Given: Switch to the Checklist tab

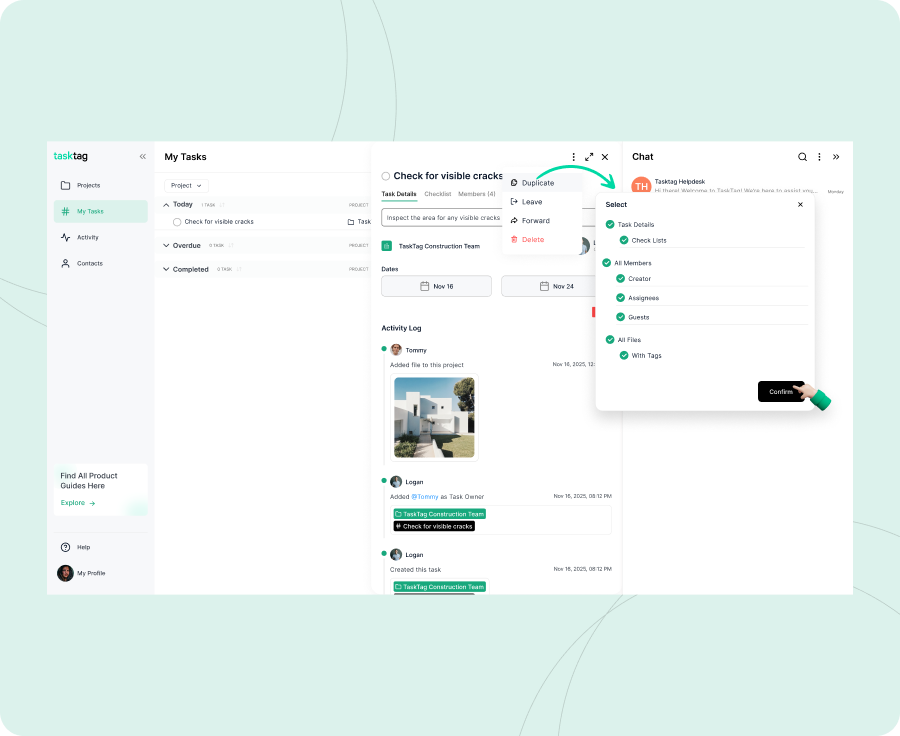Looking at the screenshot, I should tap(436, 194).
